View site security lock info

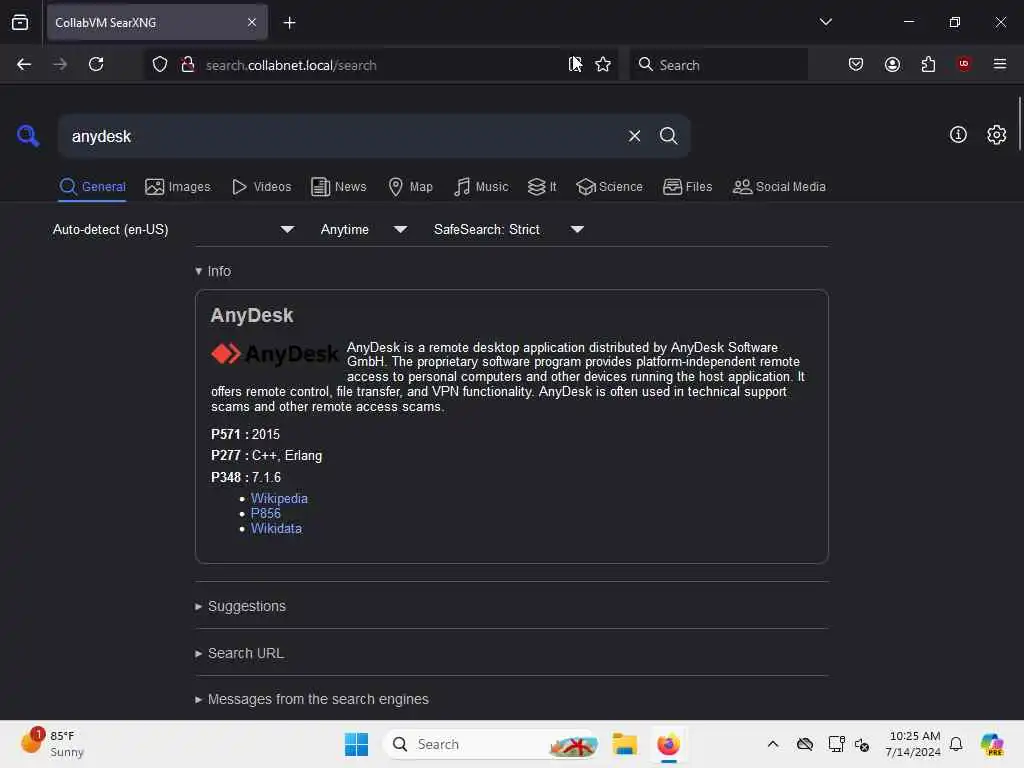(188, 64)
